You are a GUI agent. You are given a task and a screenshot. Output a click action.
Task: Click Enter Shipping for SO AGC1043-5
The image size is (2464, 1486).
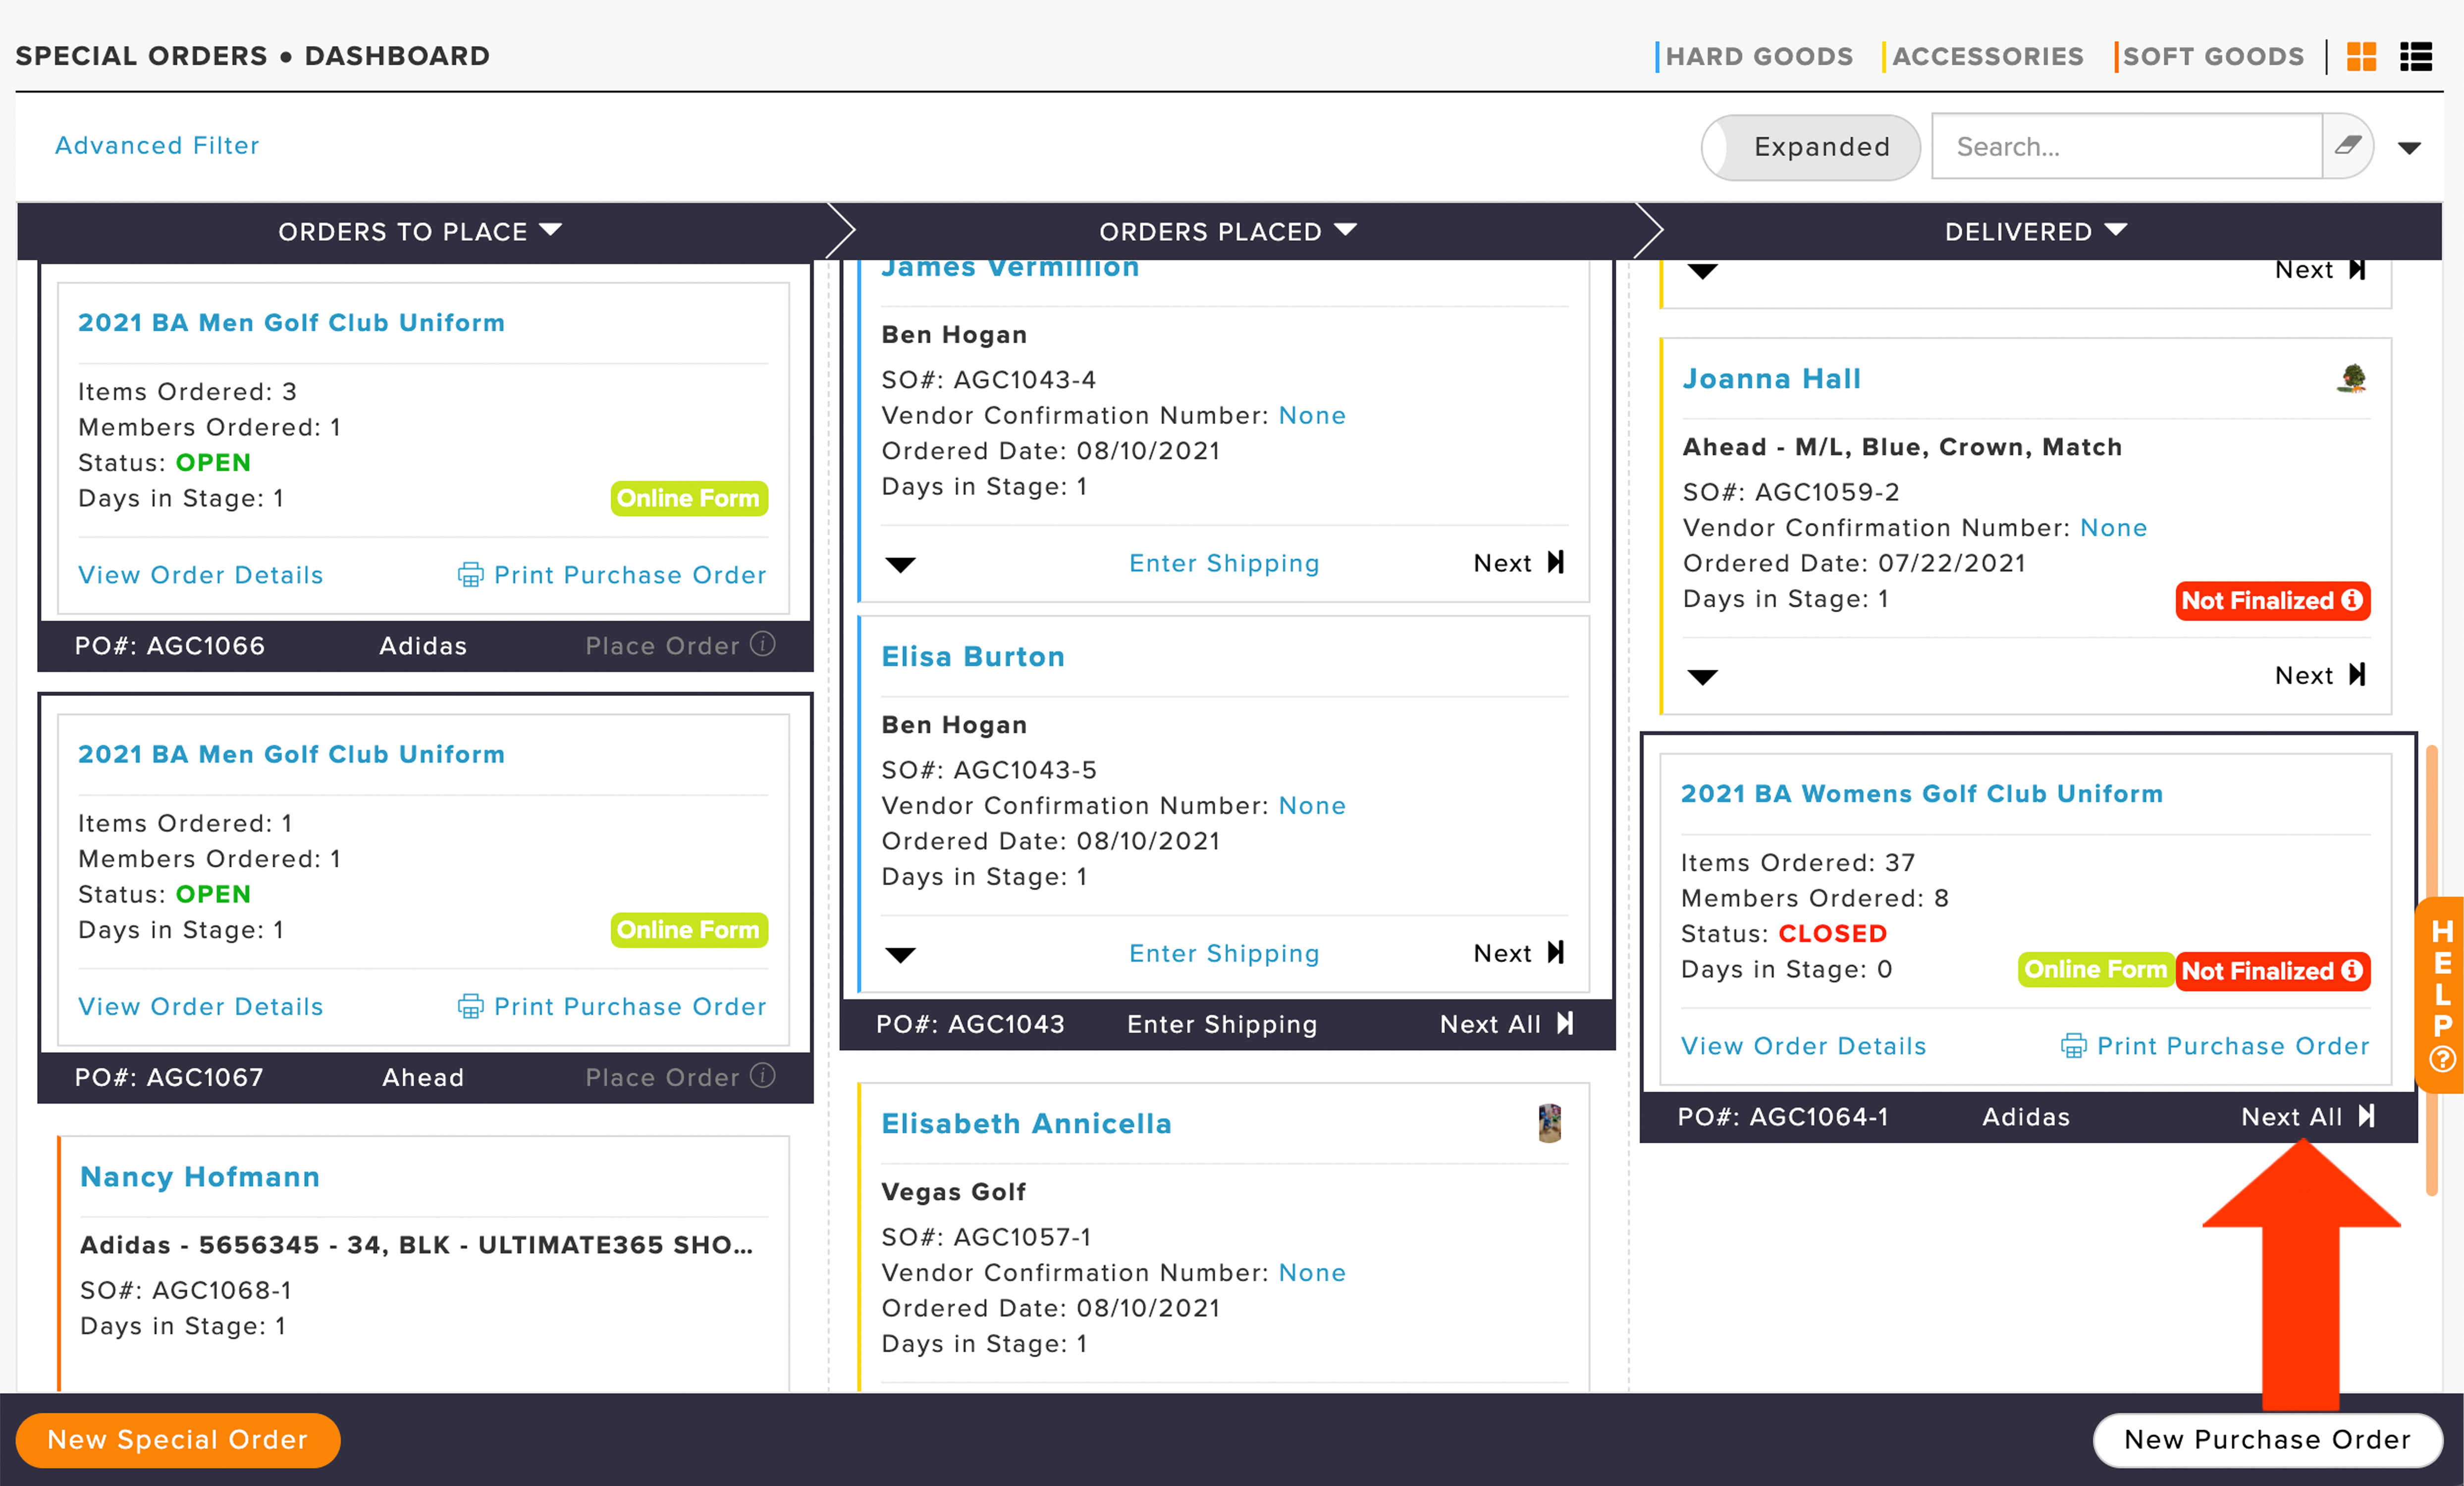1224,953
